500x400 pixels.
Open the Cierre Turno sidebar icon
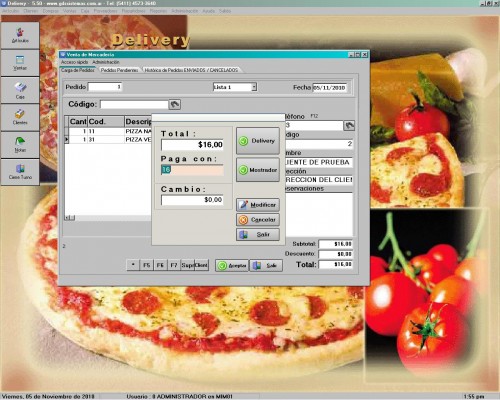20,172
